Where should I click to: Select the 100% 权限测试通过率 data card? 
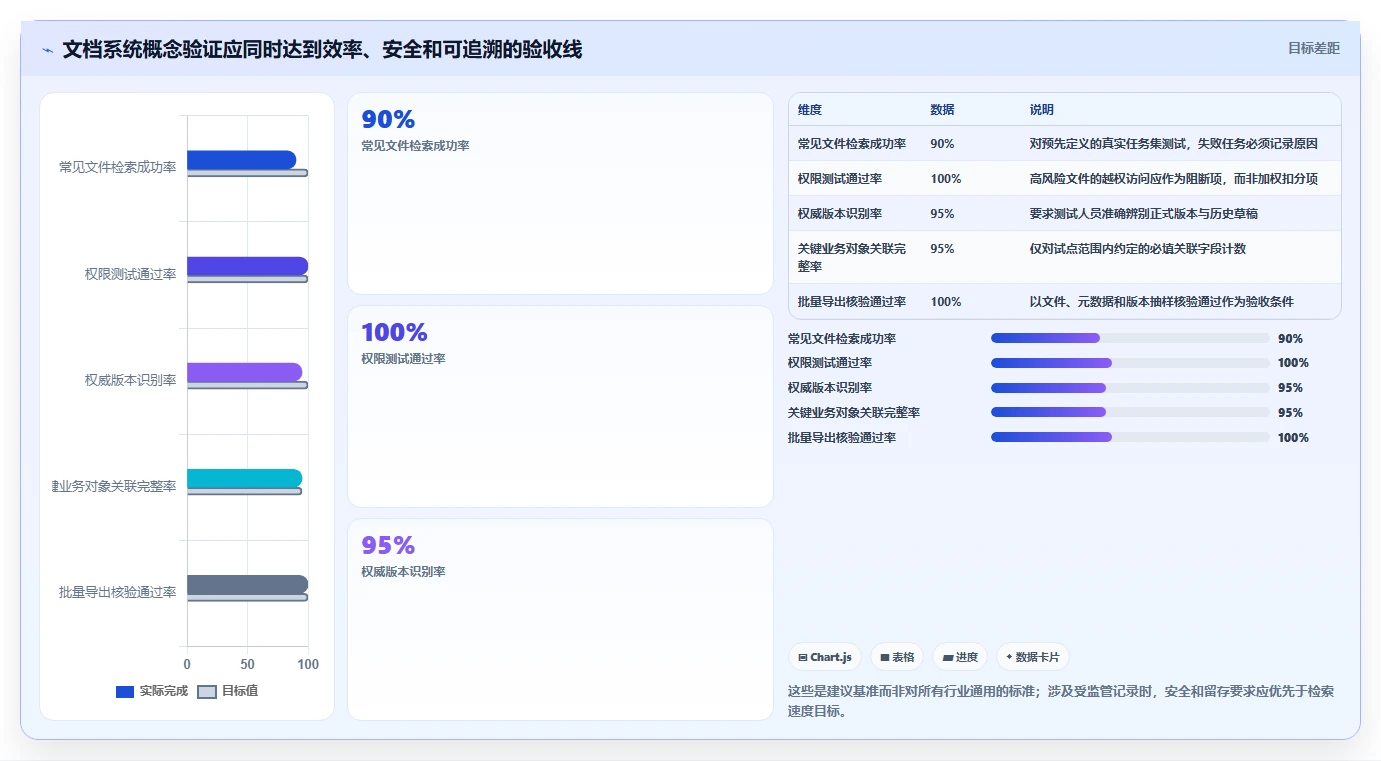click(560, 407)
